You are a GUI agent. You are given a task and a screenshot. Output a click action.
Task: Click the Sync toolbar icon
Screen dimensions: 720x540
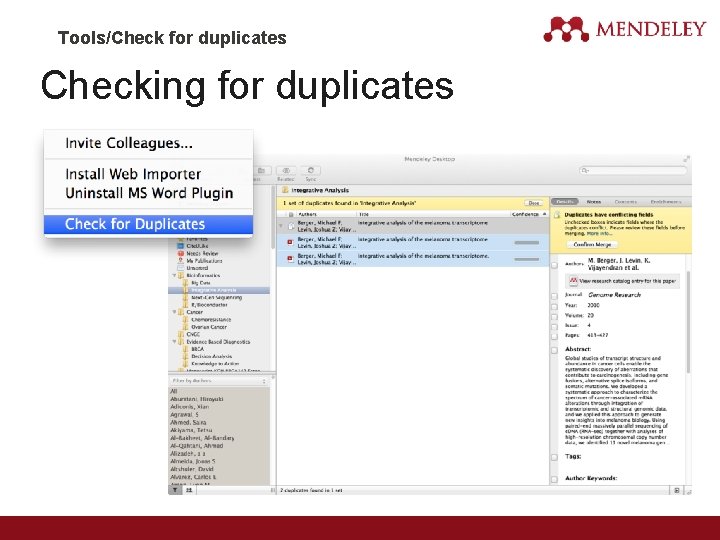pos(311,170)
